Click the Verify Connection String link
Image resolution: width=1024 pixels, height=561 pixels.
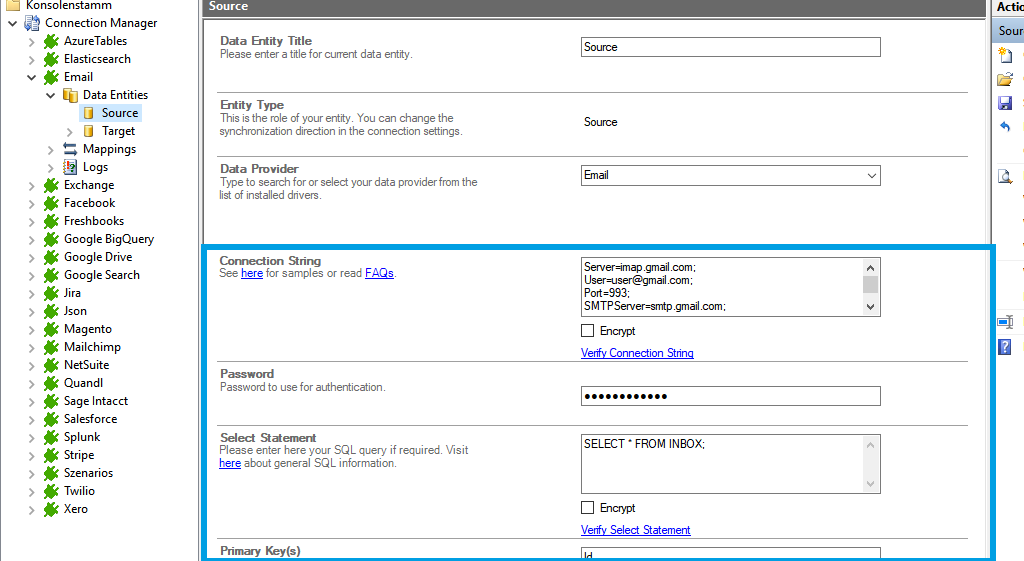click(x=637, y=353)
